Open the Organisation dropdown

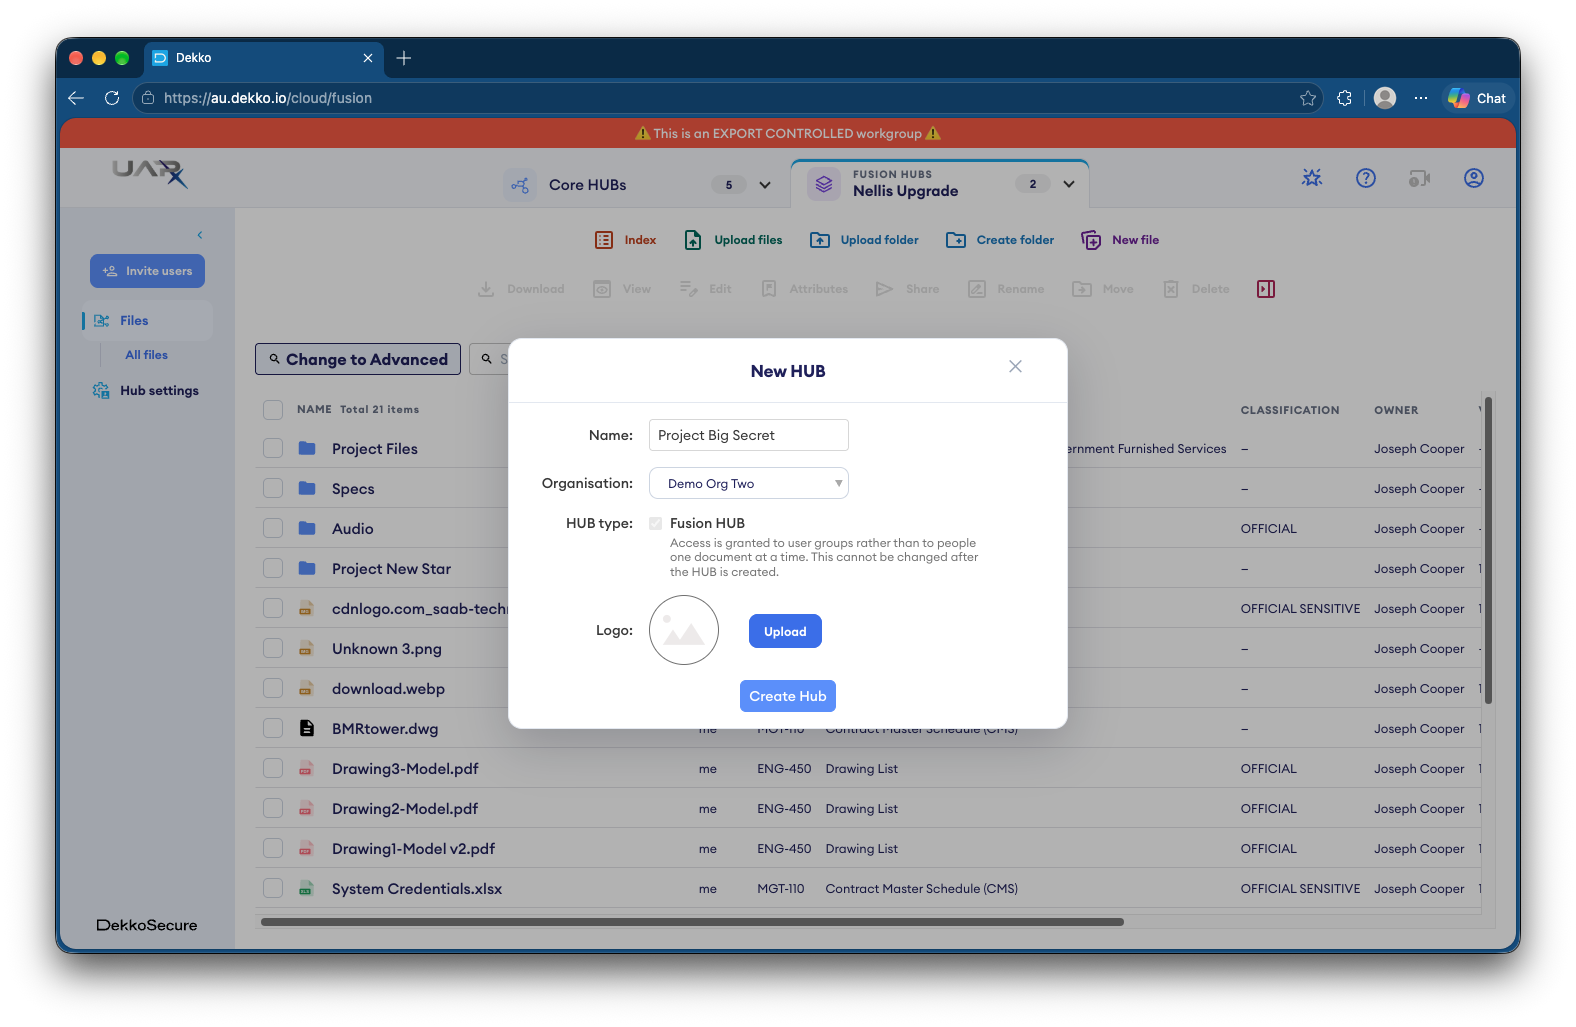pos(749,483)
